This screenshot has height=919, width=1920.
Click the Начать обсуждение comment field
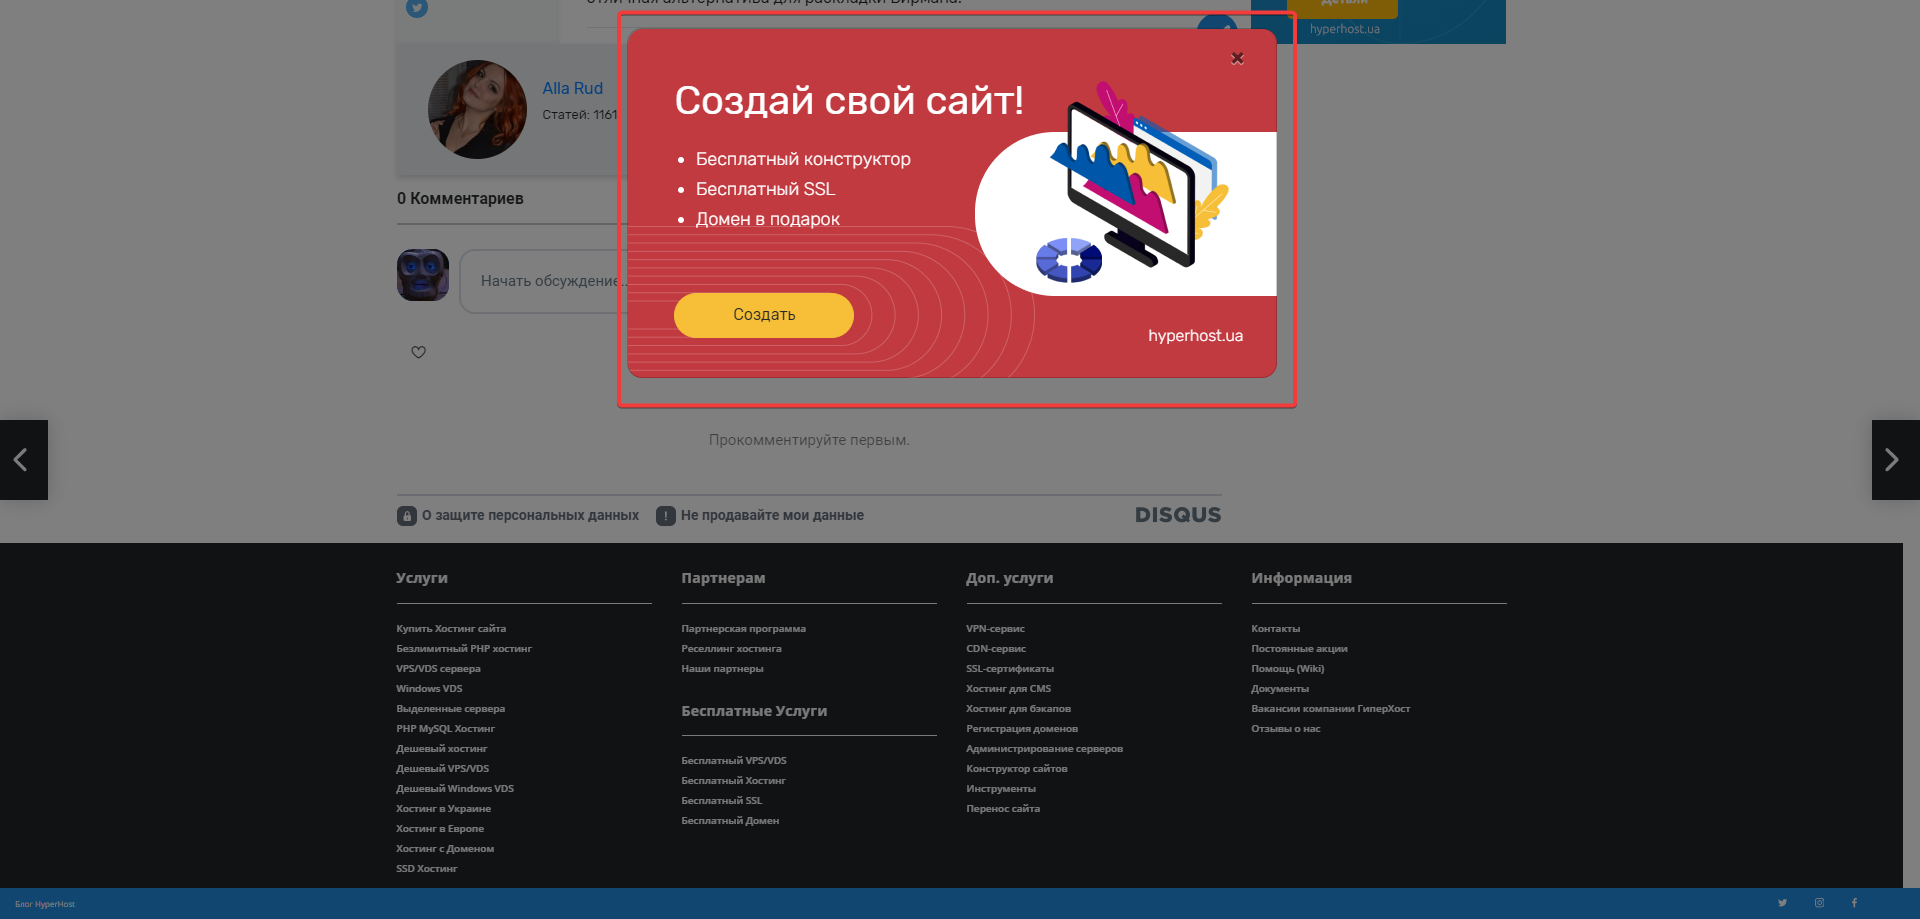(x=543, y=281)
